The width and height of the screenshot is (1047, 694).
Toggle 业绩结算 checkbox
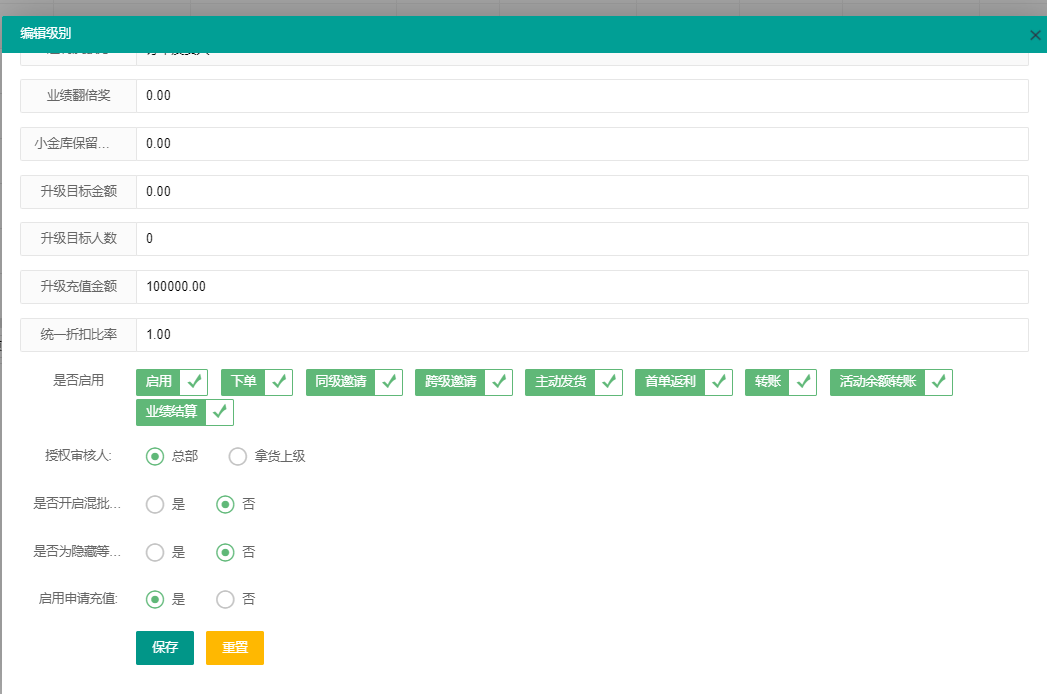pos(185,412)
